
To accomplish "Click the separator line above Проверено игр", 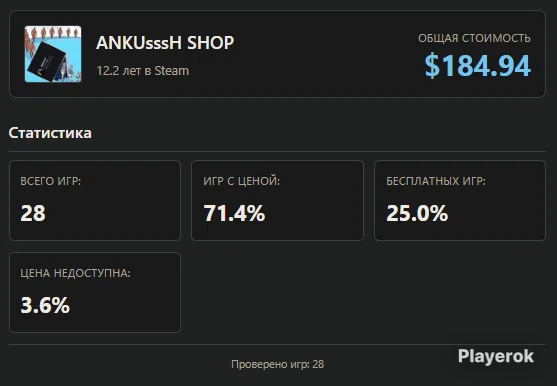I will 277,344.
